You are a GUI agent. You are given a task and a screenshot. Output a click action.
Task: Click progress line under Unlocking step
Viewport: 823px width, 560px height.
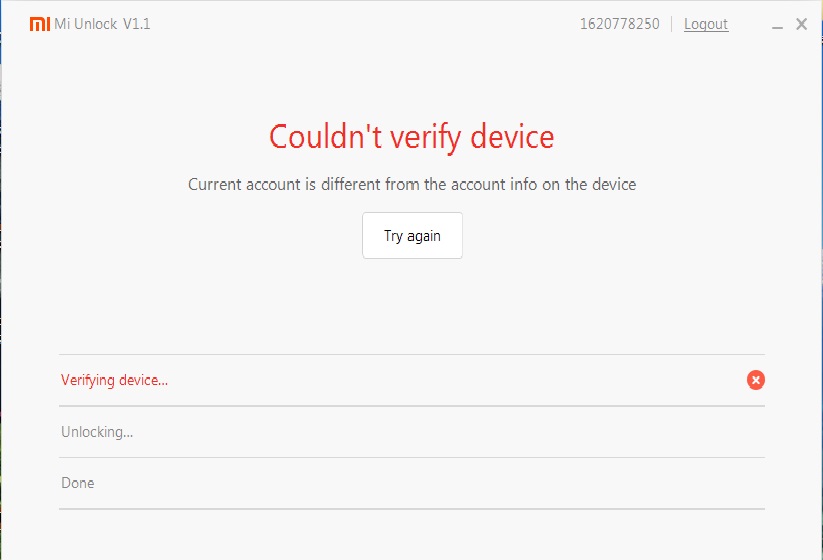(x=411, y=458)
